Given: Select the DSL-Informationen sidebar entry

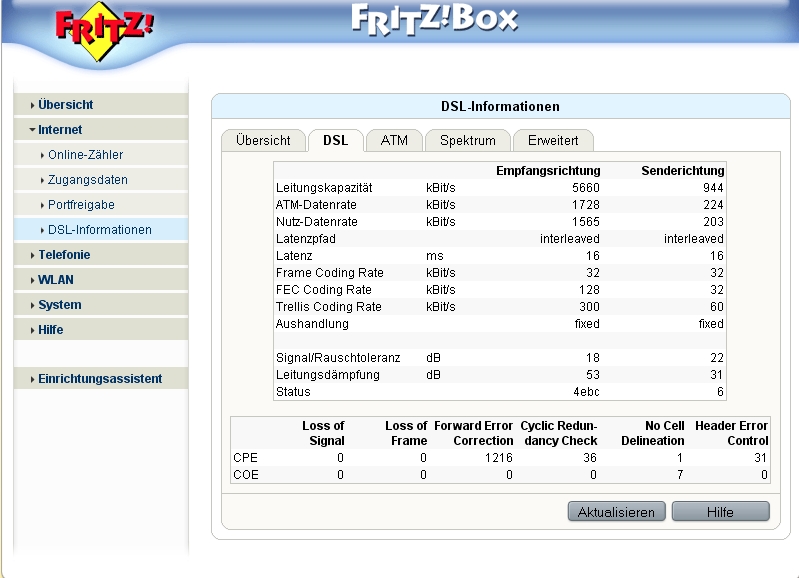Looking at the screenshot, I should [99, 230].
